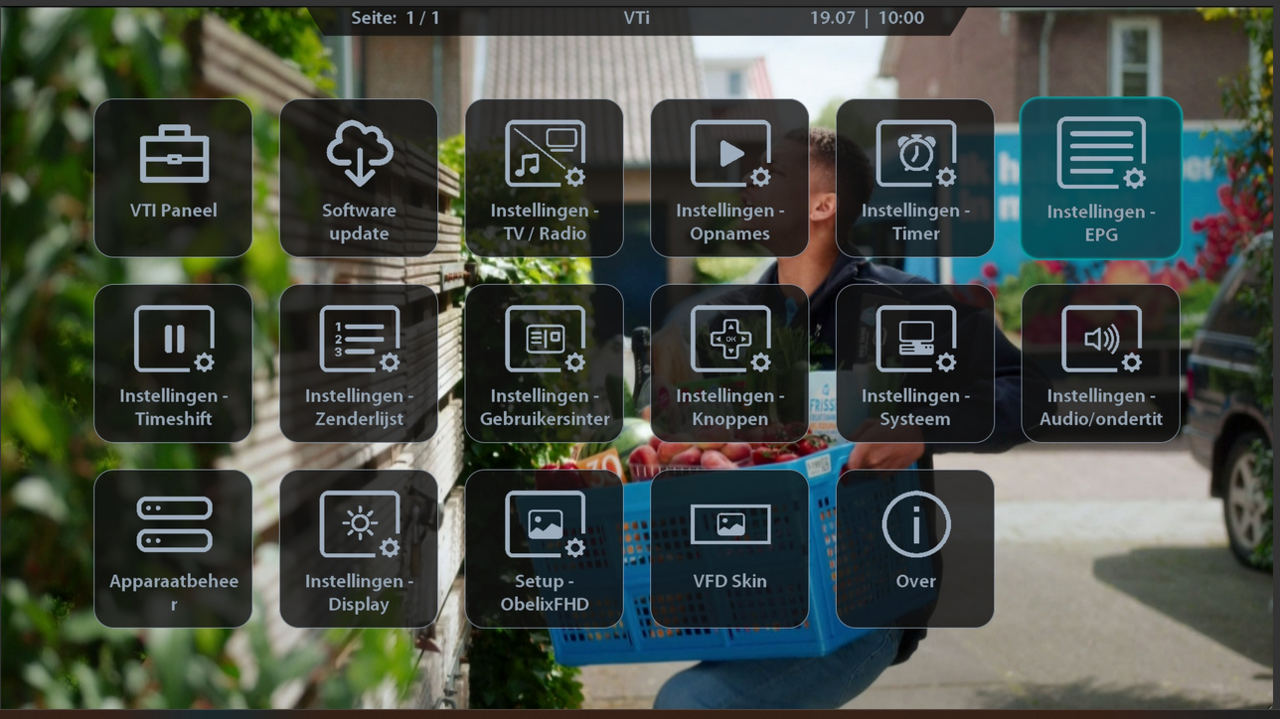This screenshot has width=1280, height=719.
Task: Launch Setup - ObelixFHD
Action: (544, 547)
